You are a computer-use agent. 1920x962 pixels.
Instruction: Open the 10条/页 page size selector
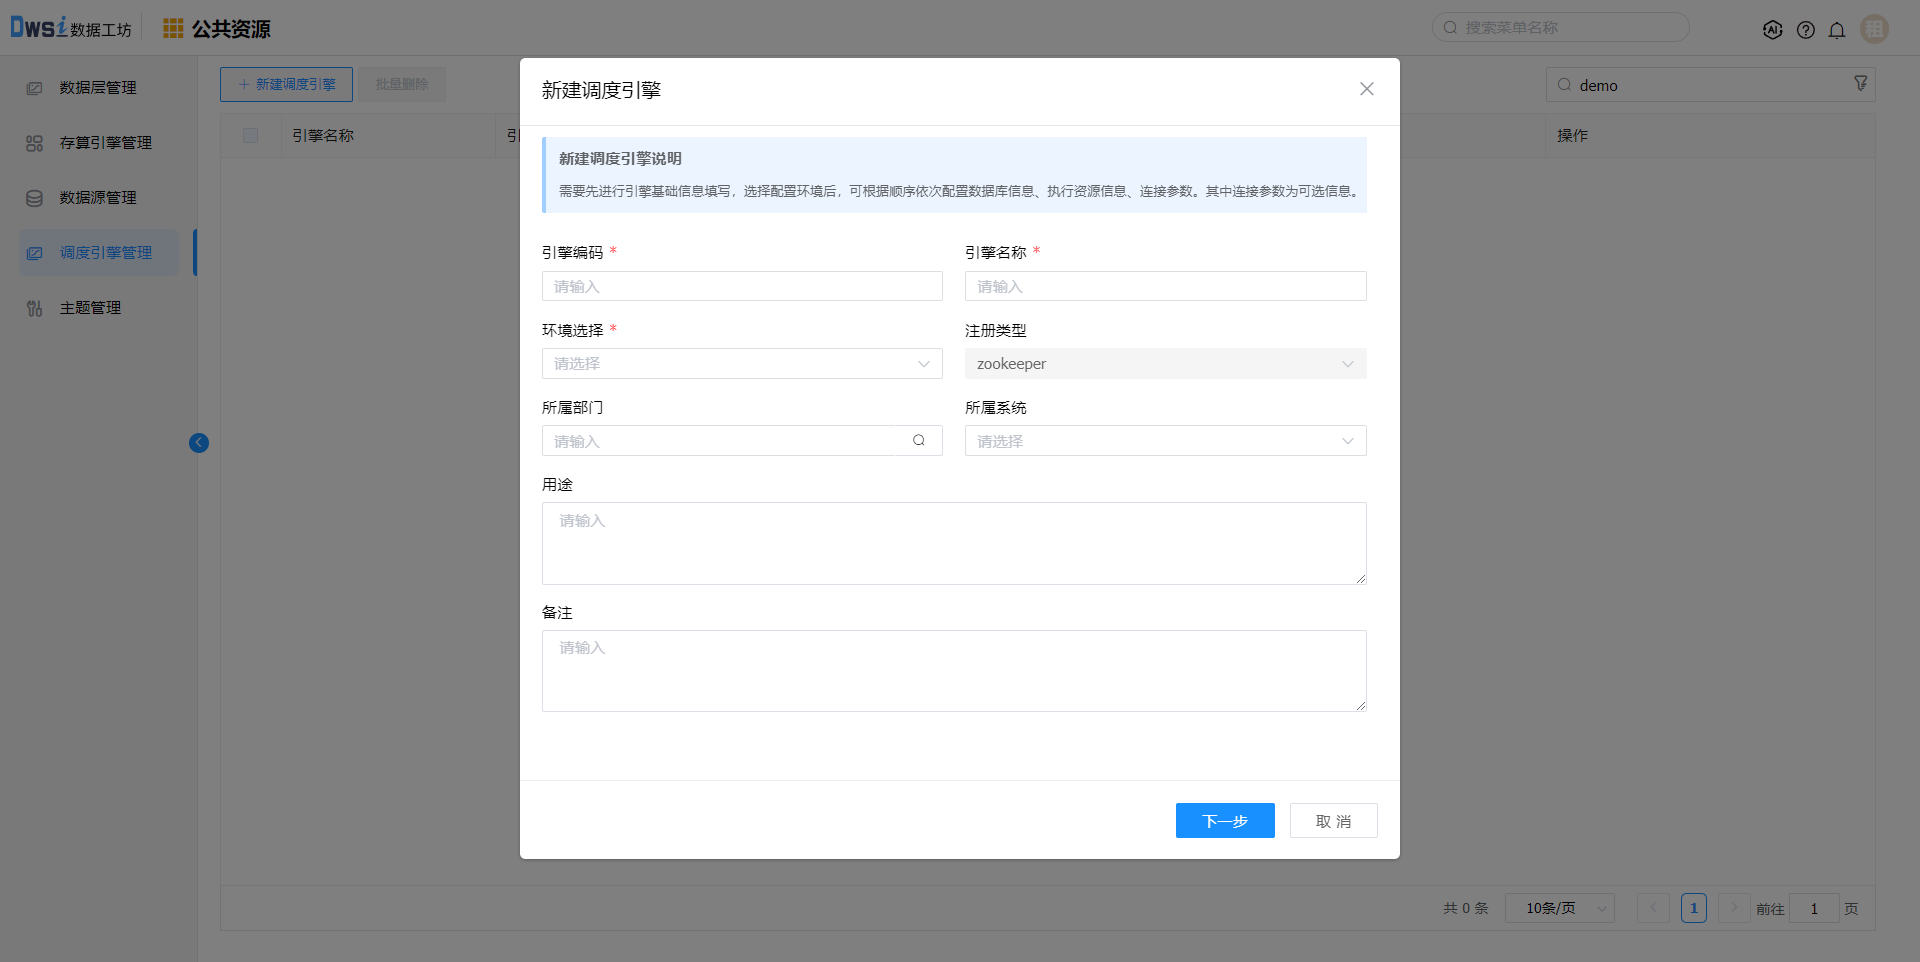1559,908
